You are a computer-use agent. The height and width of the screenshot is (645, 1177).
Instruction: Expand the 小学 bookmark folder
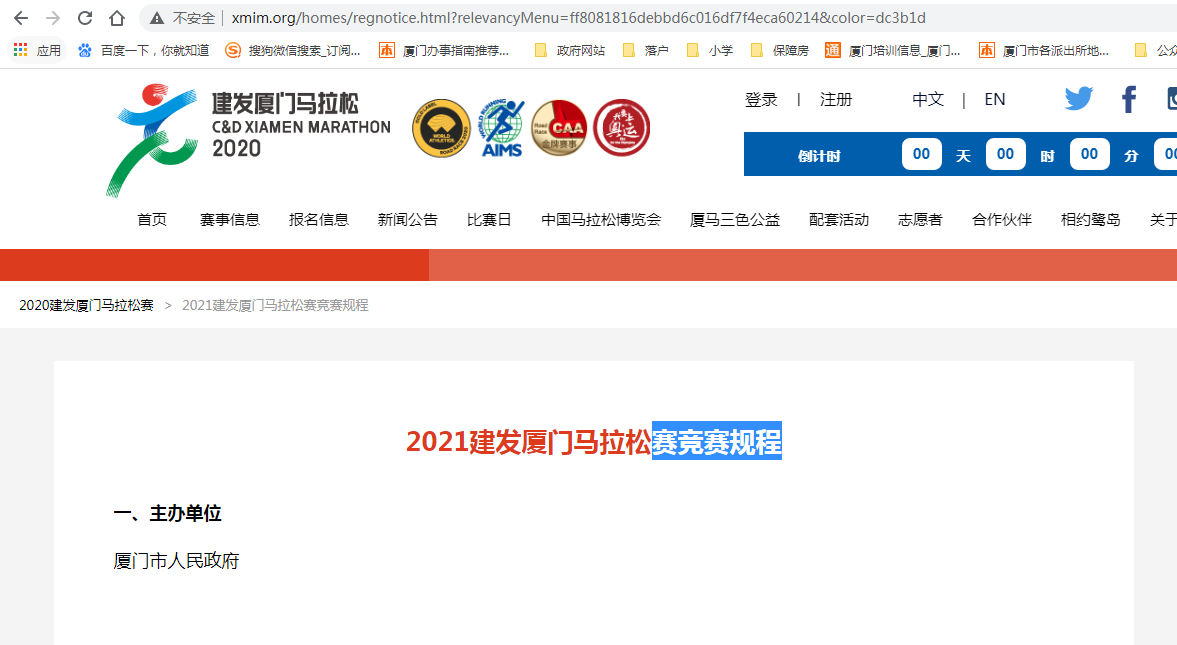click(710, 50)
